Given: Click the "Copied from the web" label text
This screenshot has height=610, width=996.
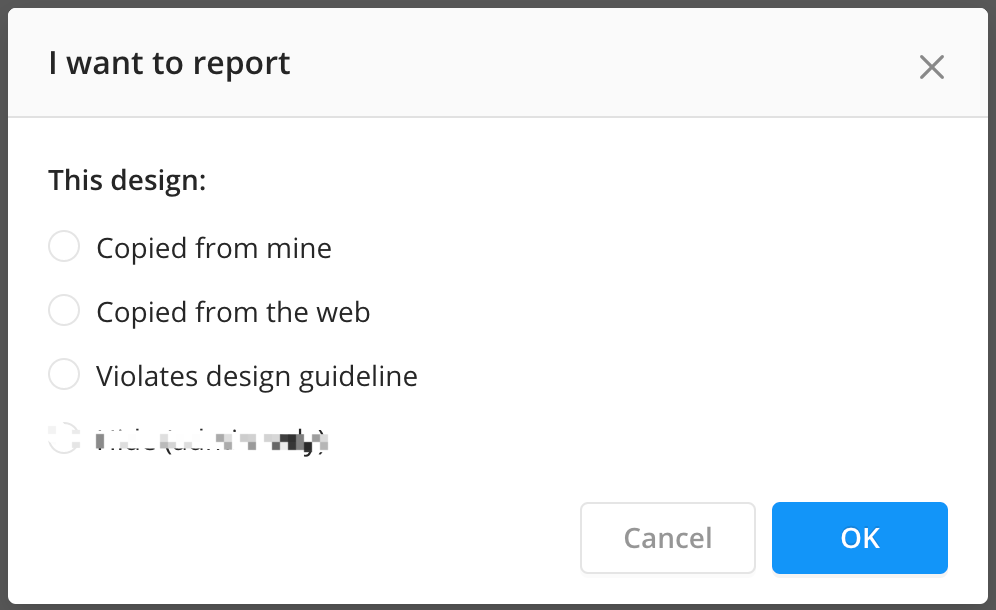Looking at the screenshot, I should point(233,312).
